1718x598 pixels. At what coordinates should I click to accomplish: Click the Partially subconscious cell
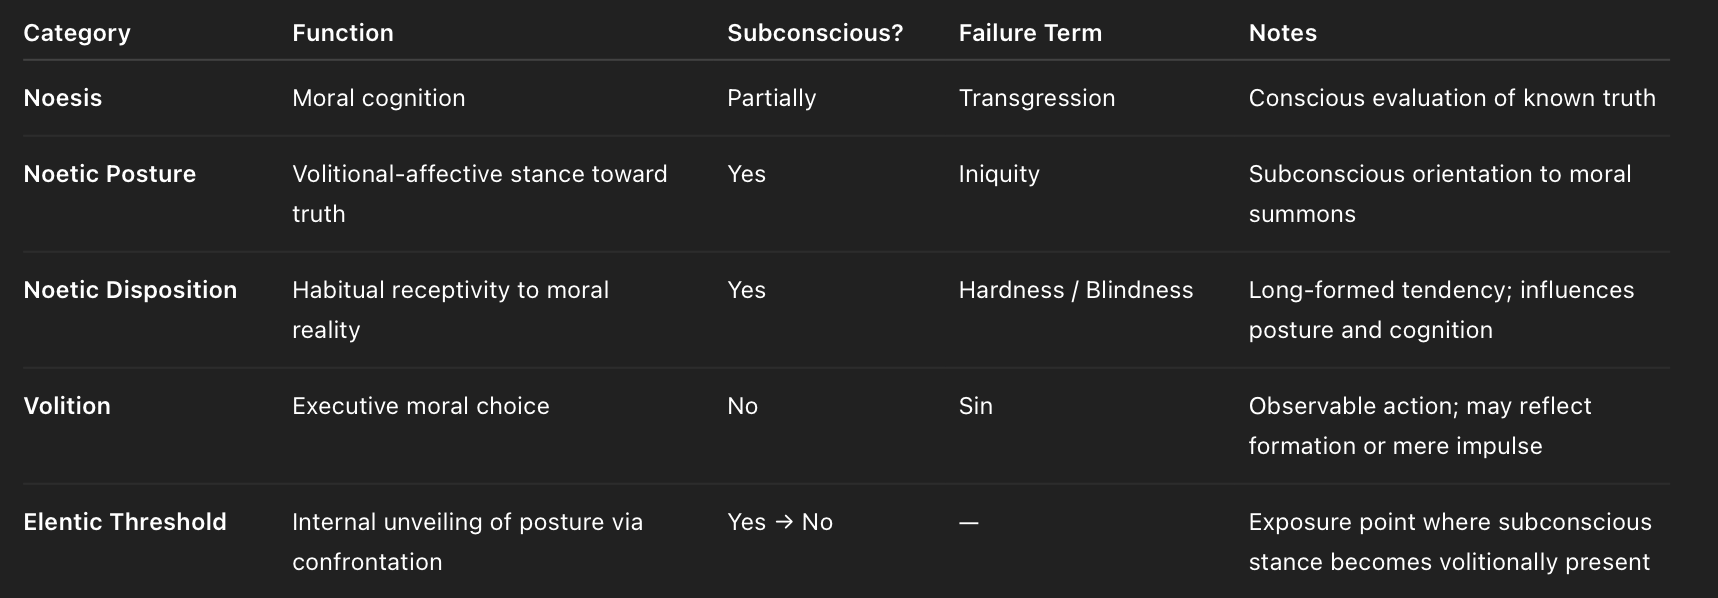[772, 98]
